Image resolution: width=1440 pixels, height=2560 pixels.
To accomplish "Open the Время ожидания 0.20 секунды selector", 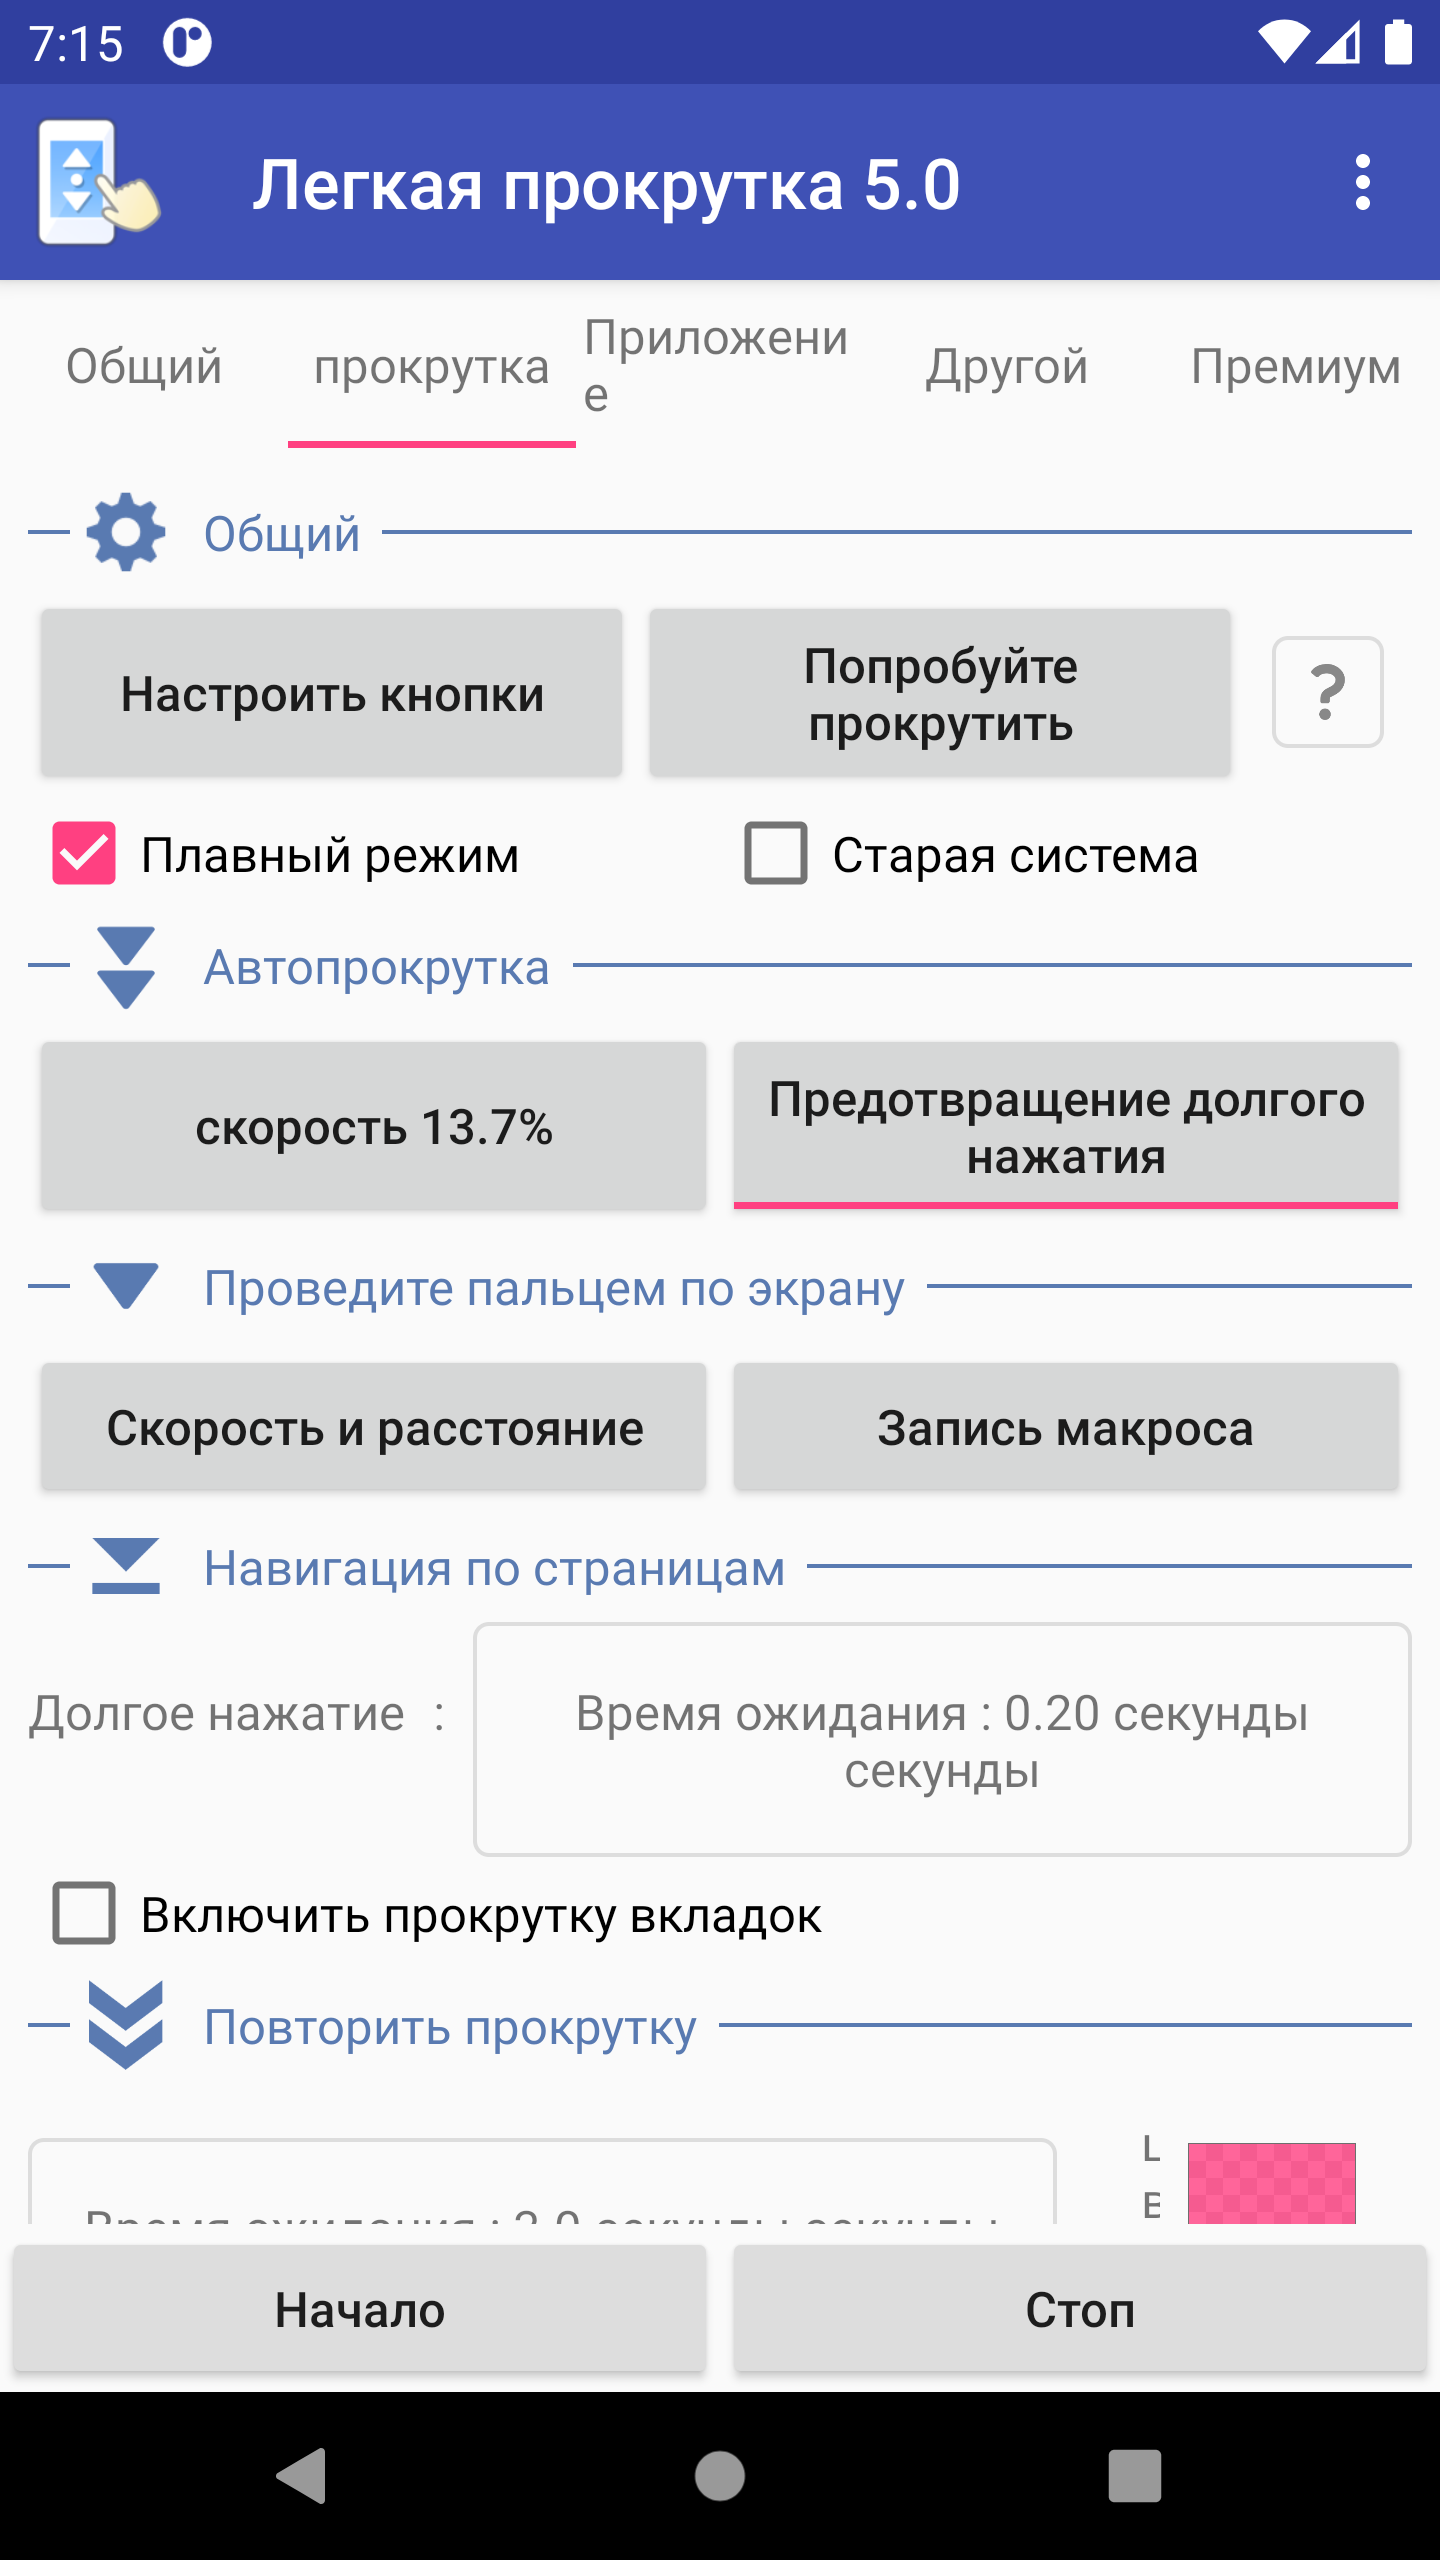I will point(941,1740).
